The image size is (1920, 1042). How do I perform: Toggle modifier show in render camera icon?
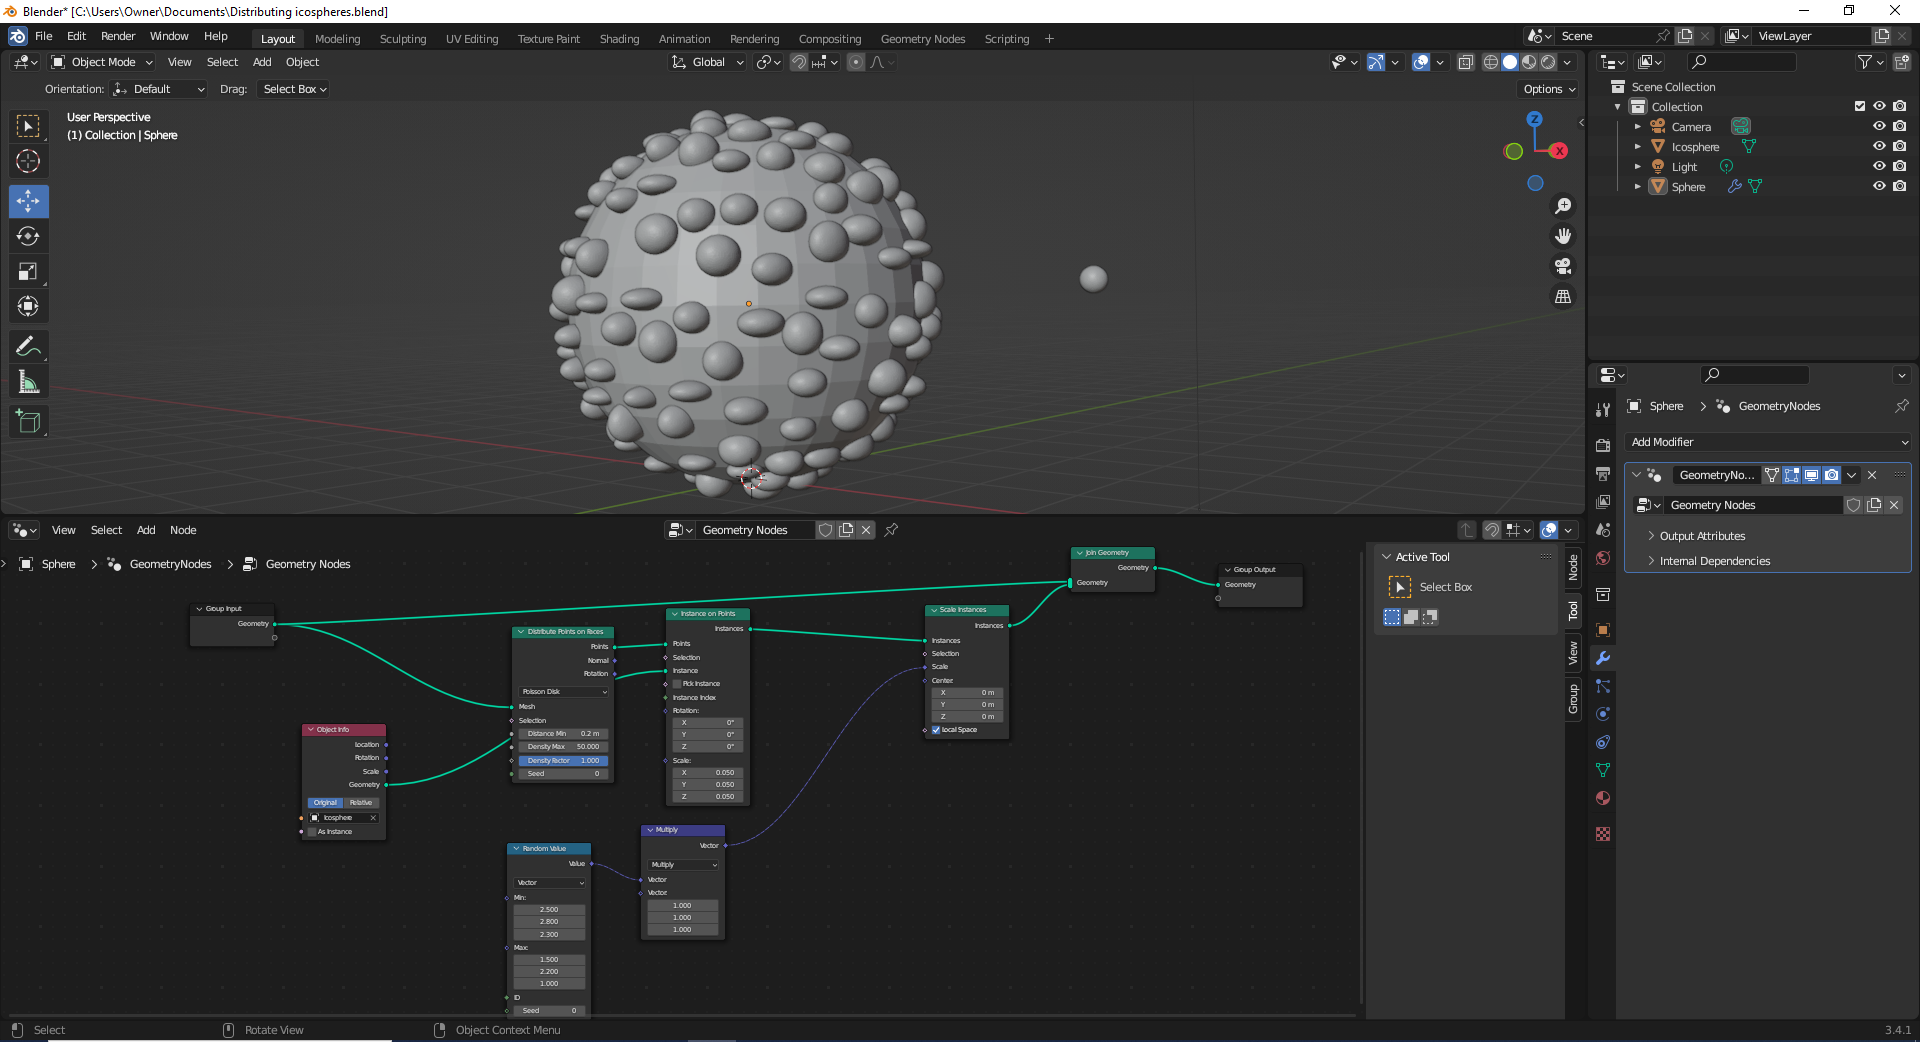tap(1831, 475)
